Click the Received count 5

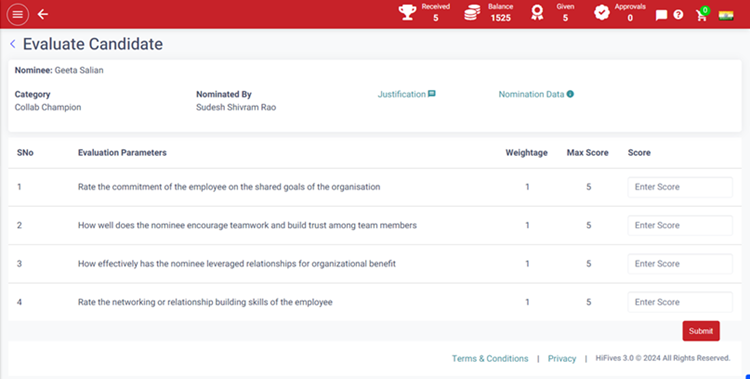tap(436, 18)
